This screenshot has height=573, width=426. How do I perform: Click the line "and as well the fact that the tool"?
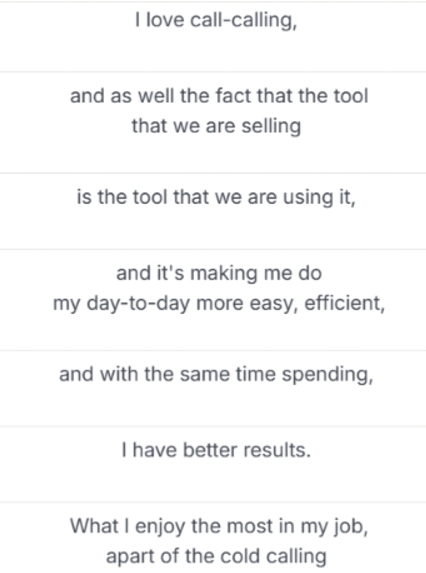[219, 96]
